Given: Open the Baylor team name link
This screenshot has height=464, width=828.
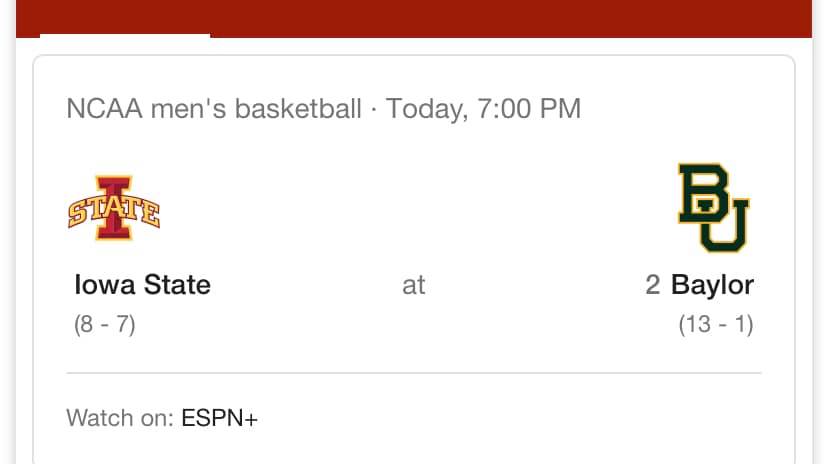Looking at the screenshot, I should click(x=712, y=285).
